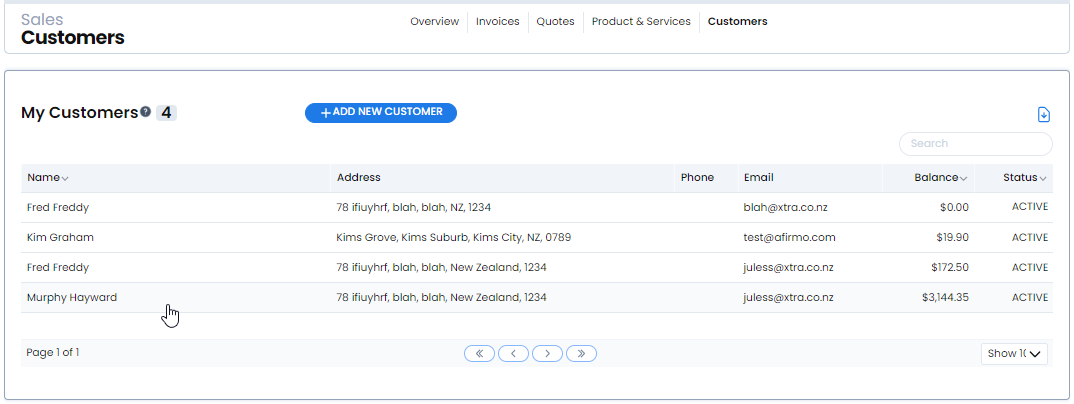Open the Product & Services tab
This screenshot has width=1074, height=404.
[641, 21]
